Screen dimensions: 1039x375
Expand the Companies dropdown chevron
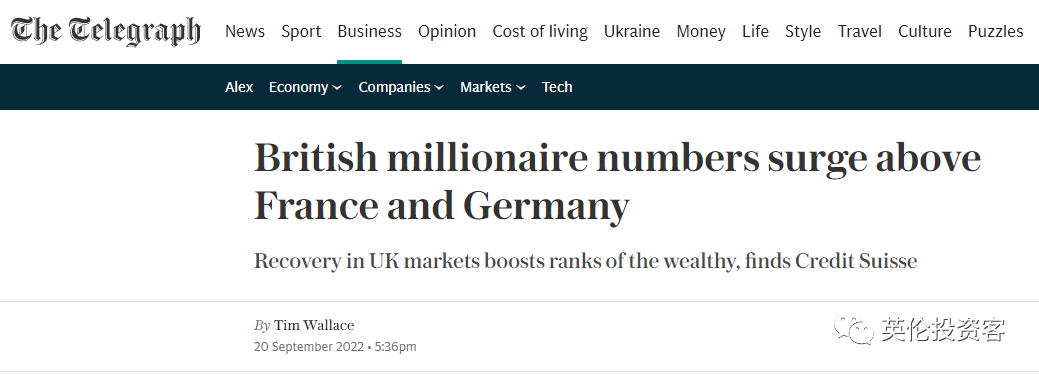click(x=439, y=87)
